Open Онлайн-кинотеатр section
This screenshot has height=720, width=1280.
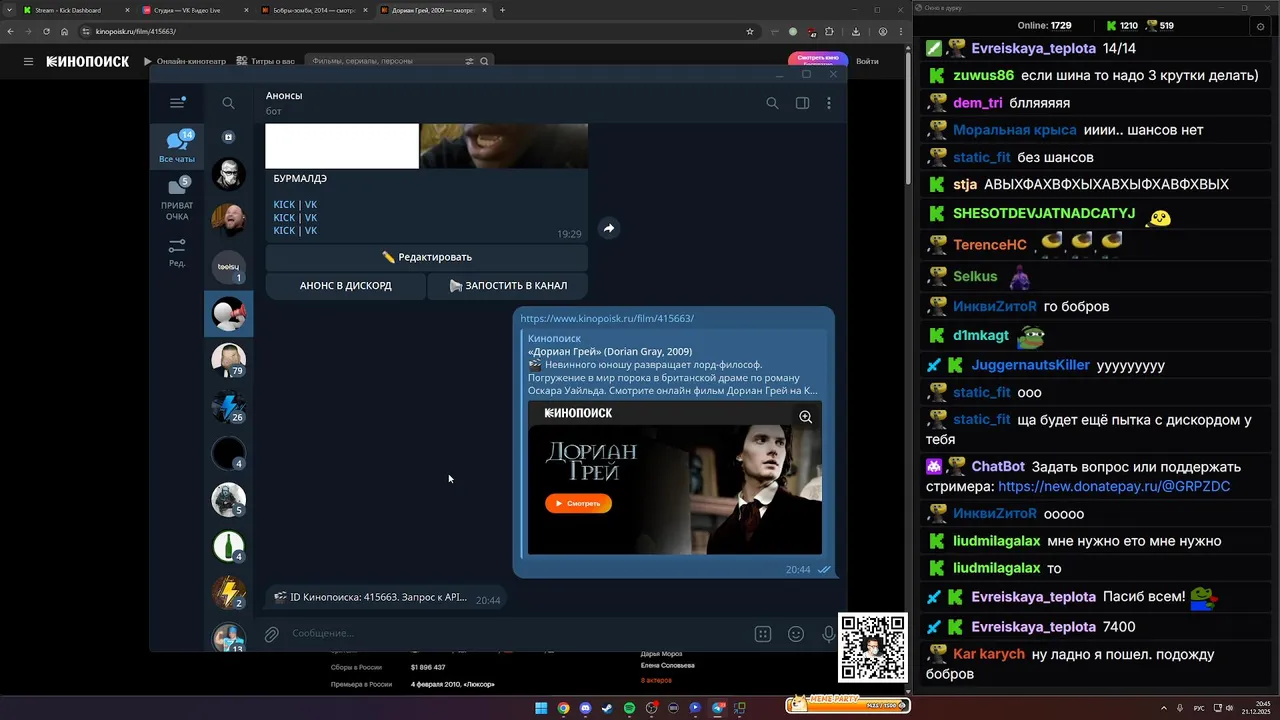[185, 61]
